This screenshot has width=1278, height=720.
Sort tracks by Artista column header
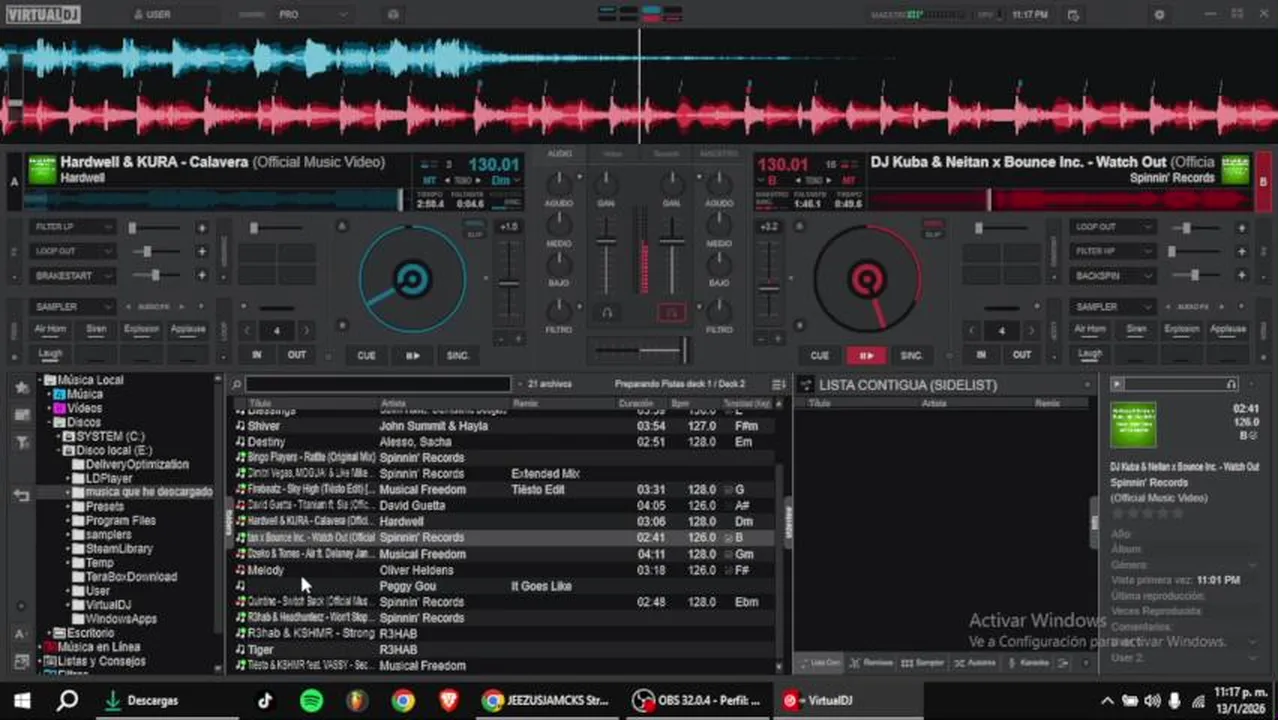coord(393,403)
